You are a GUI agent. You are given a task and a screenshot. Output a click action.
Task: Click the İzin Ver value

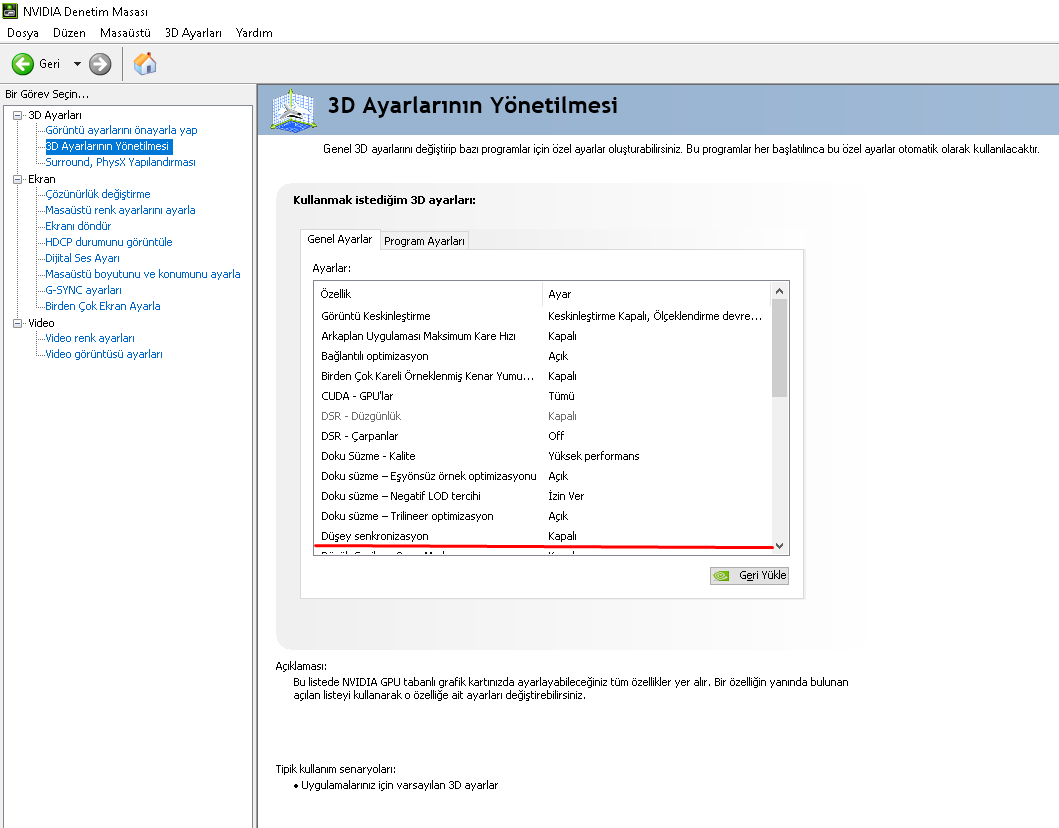566,496
